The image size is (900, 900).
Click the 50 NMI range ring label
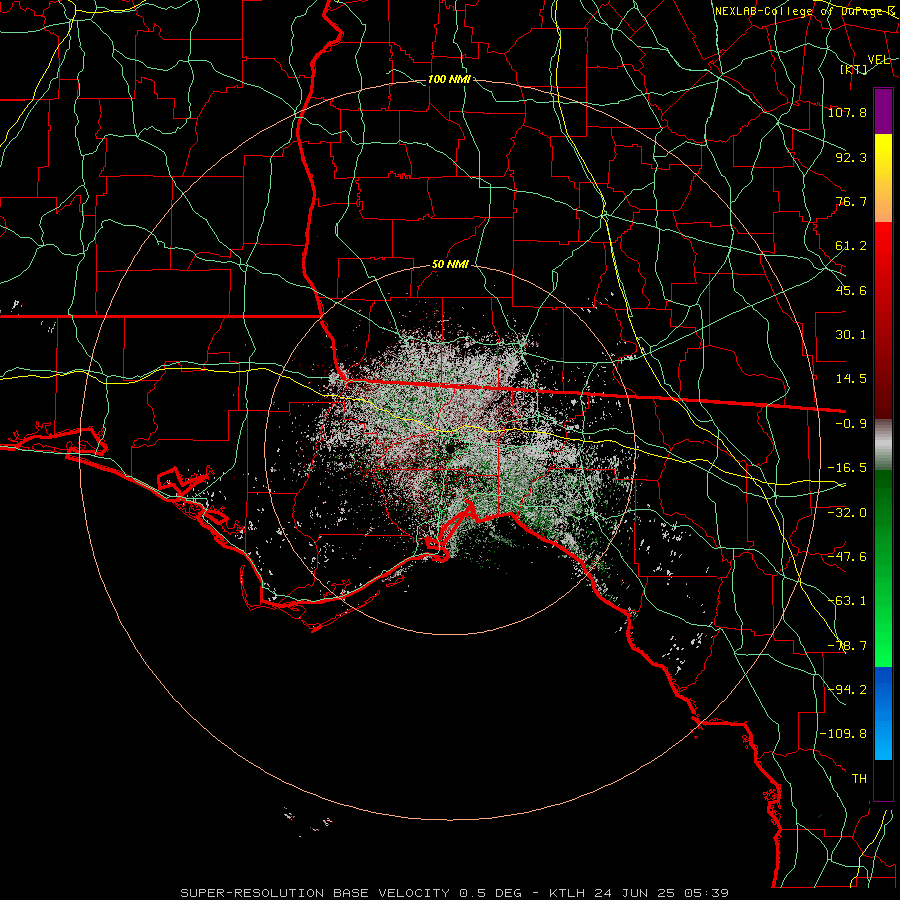(x=450, y=265)
